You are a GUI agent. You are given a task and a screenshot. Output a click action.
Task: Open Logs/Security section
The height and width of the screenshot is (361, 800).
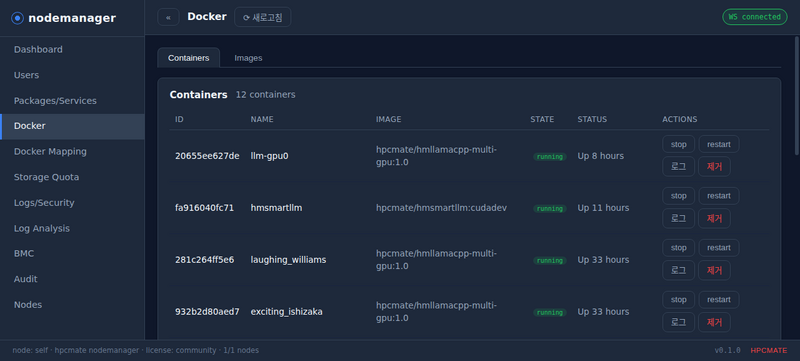point(72,202)
